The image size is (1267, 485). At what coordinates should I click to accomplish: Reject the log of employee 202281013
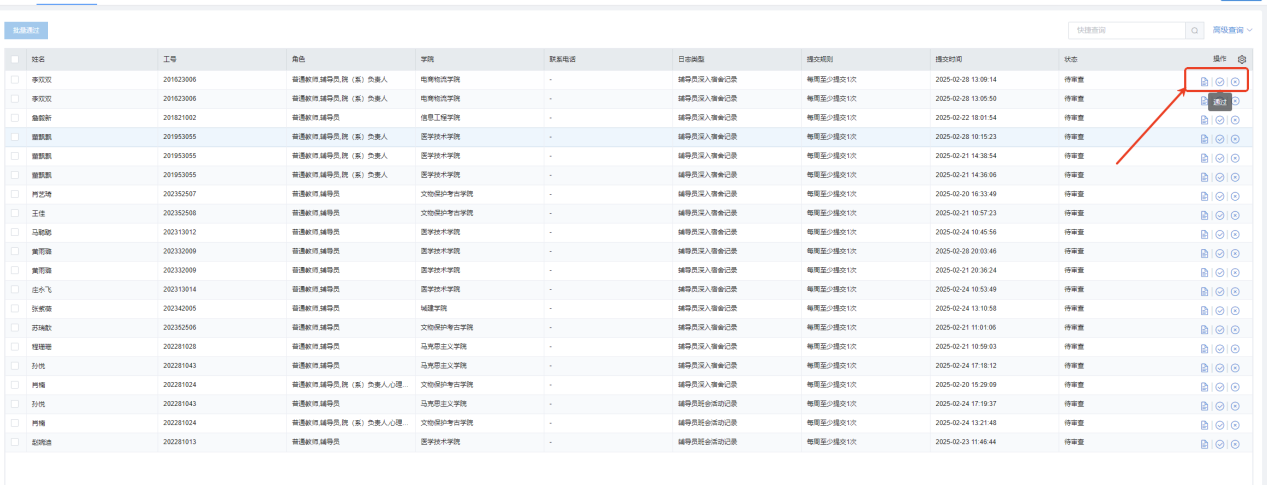1235,443
